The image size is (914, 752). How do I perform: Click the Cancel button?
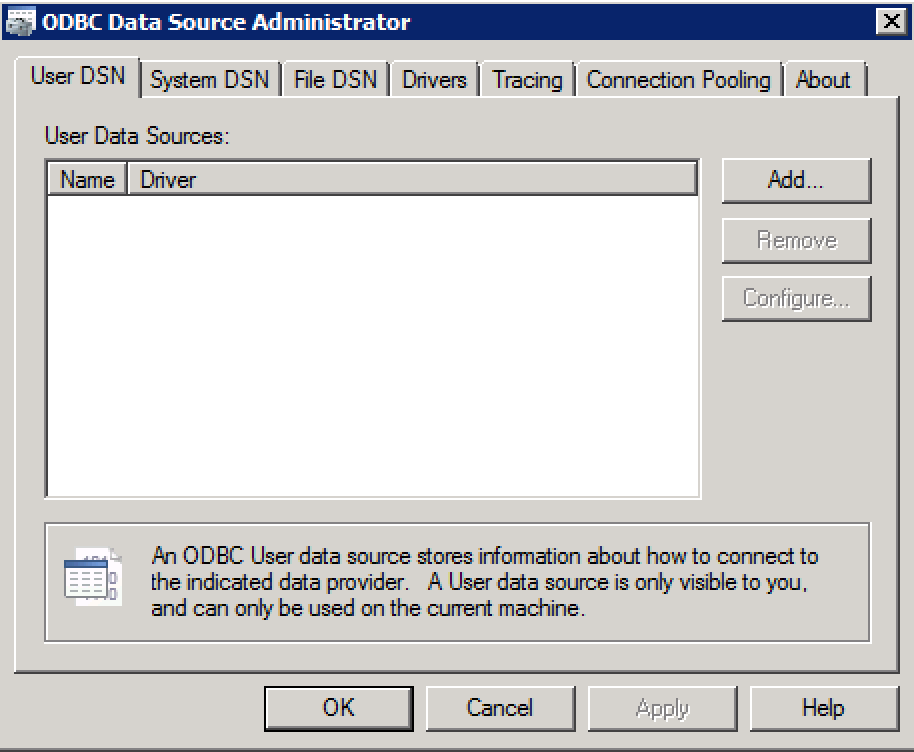click(x=500, y=708)
